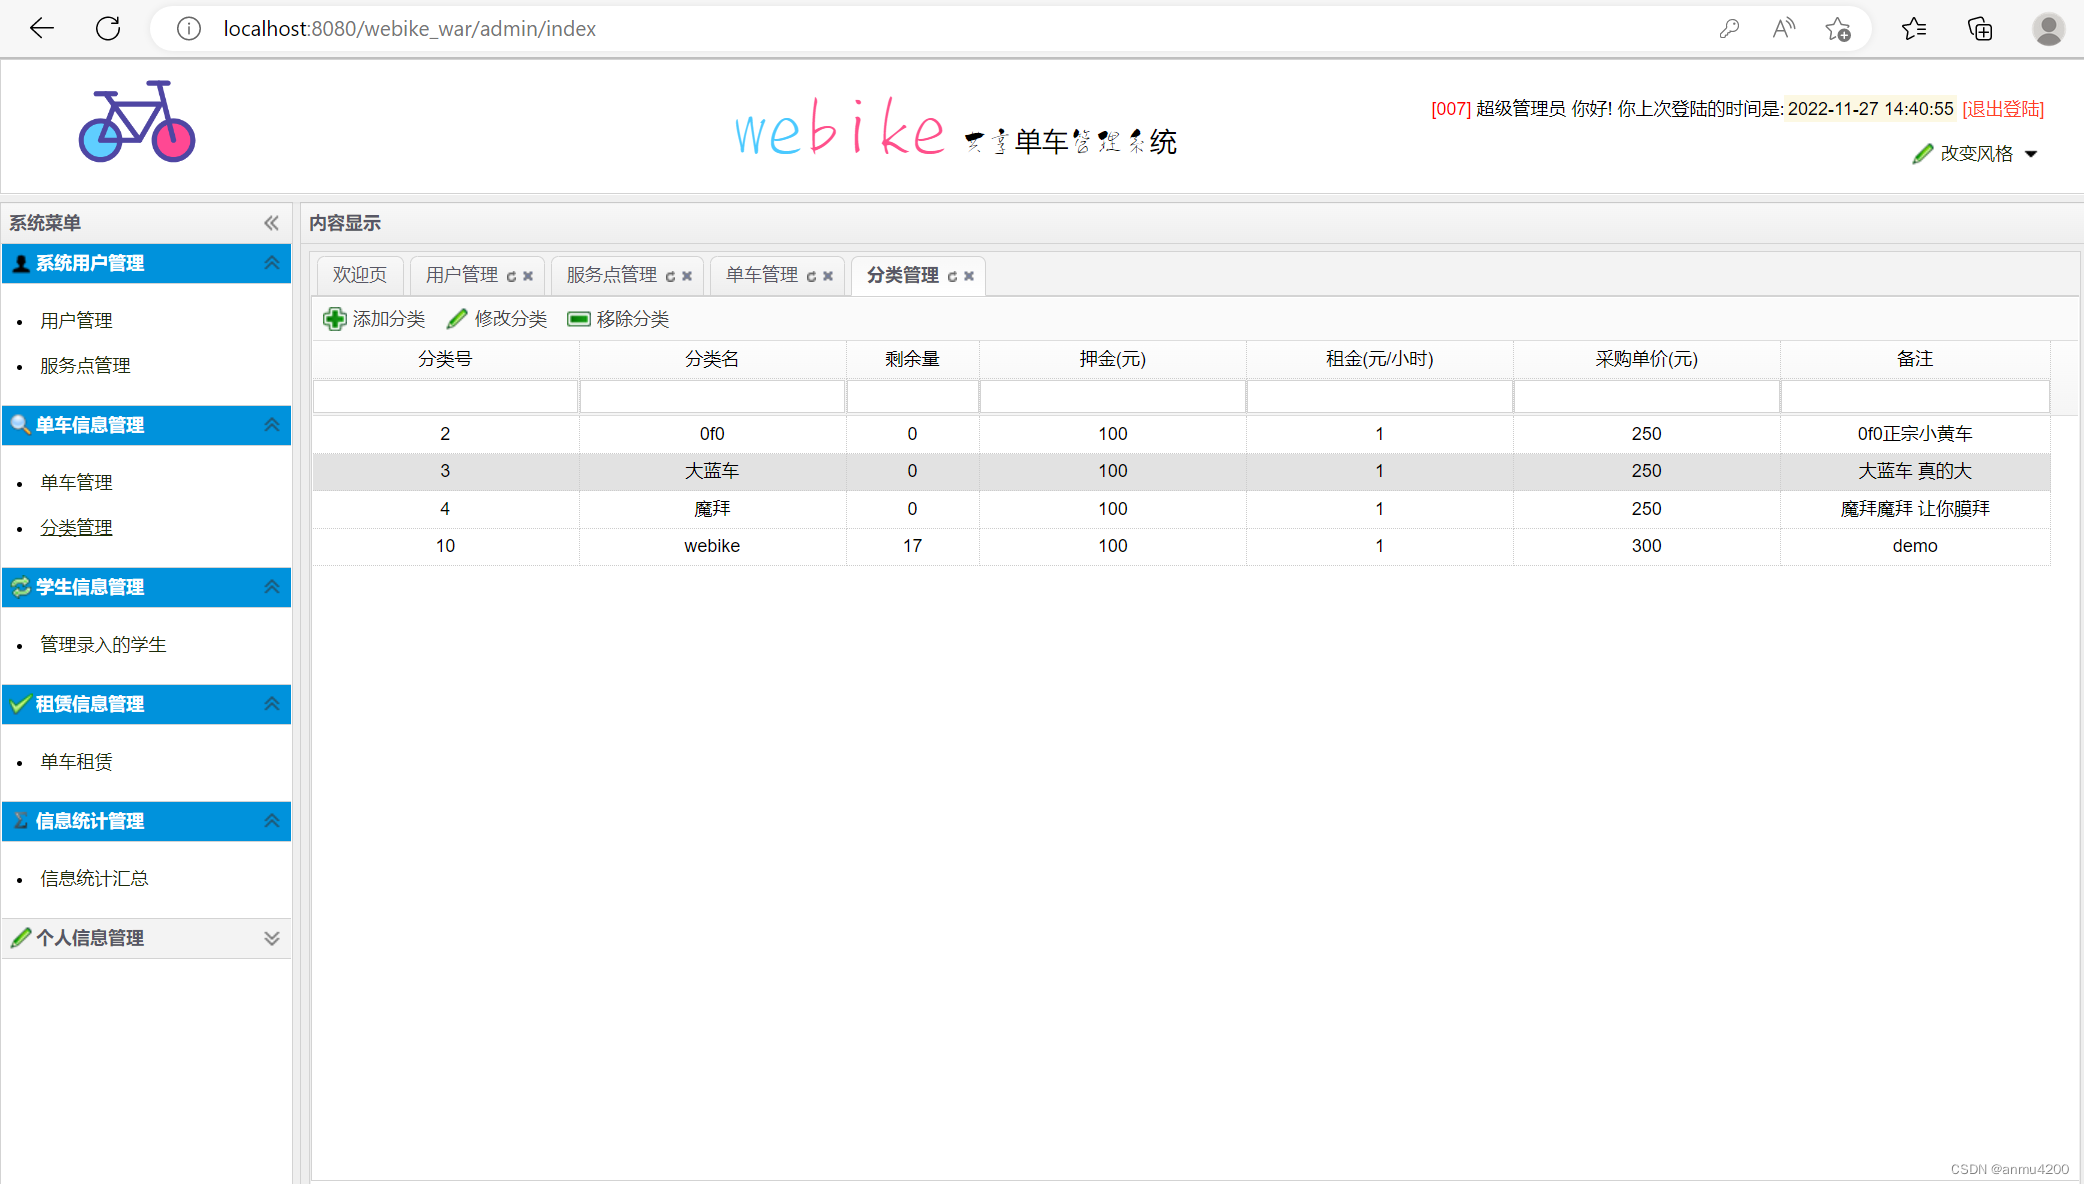Open 单车管理 in the sidebar menu
This screenshot has width=2084, height=1184.
coord(76,482)
